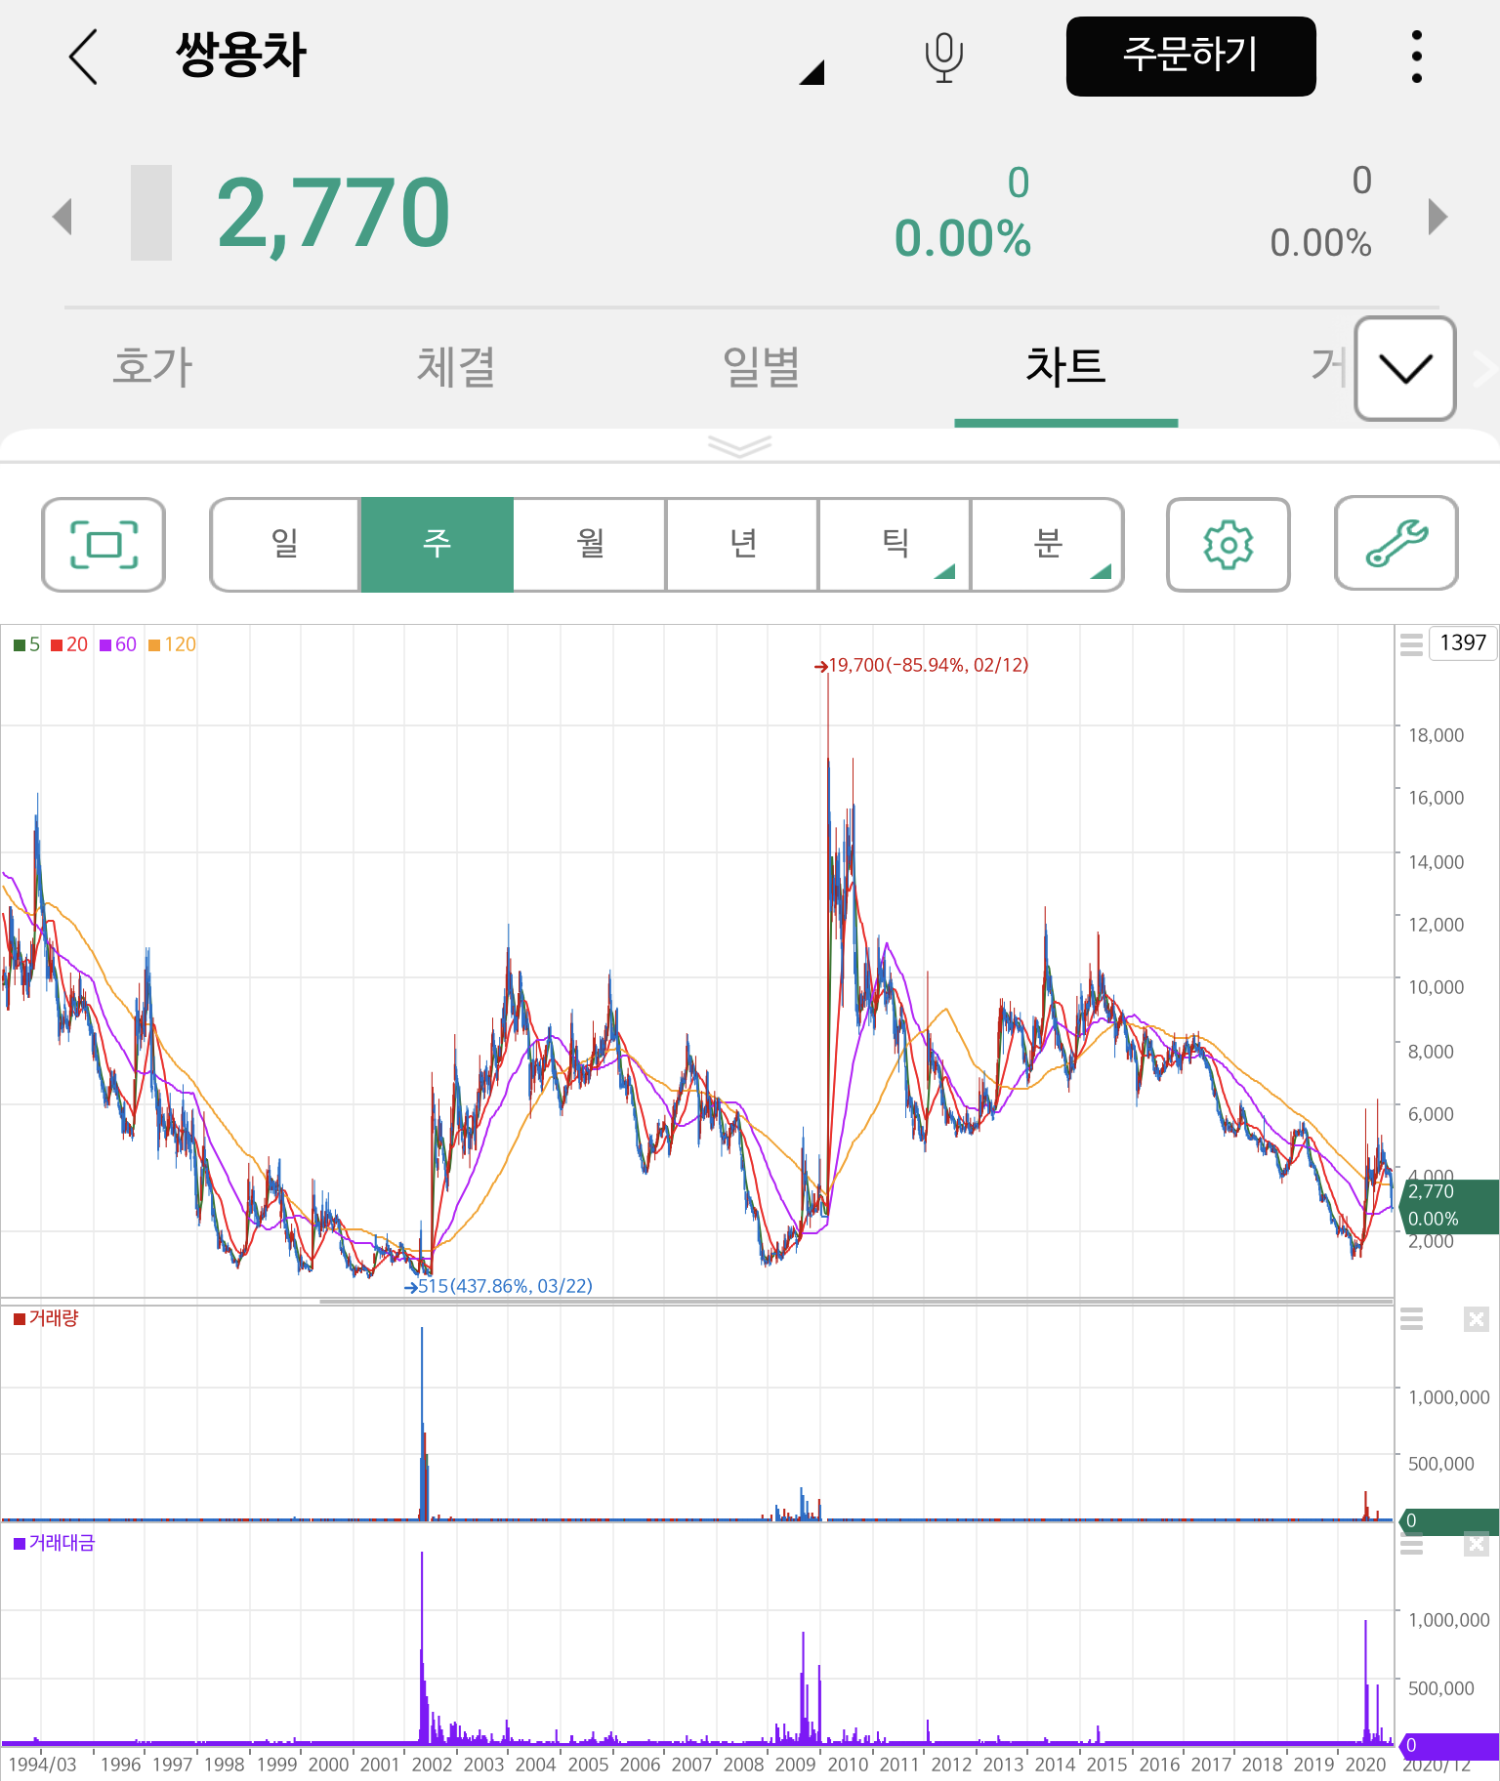Show next stock with right triangle arrow
The width and height of the screenshot is (1500, 1781).
pos(1437,216)
